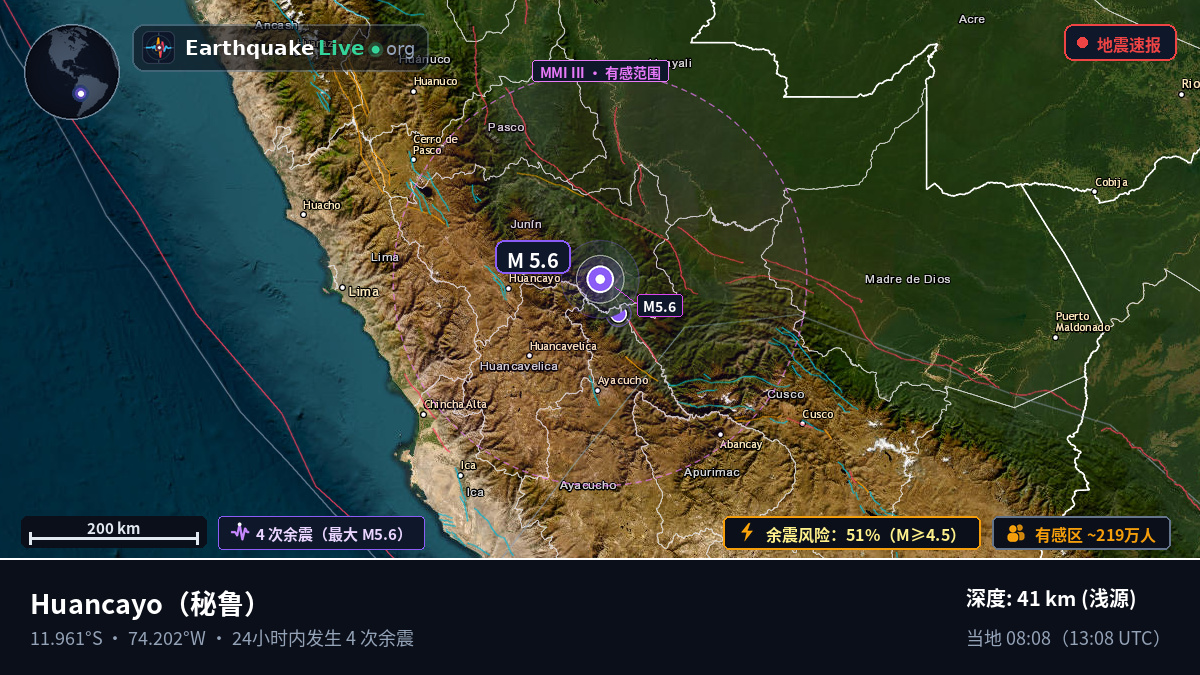This screenshot has height=675, width=1200.
Task: Click the 11.961°S latitude value
Action: click(x=66, y=638)
